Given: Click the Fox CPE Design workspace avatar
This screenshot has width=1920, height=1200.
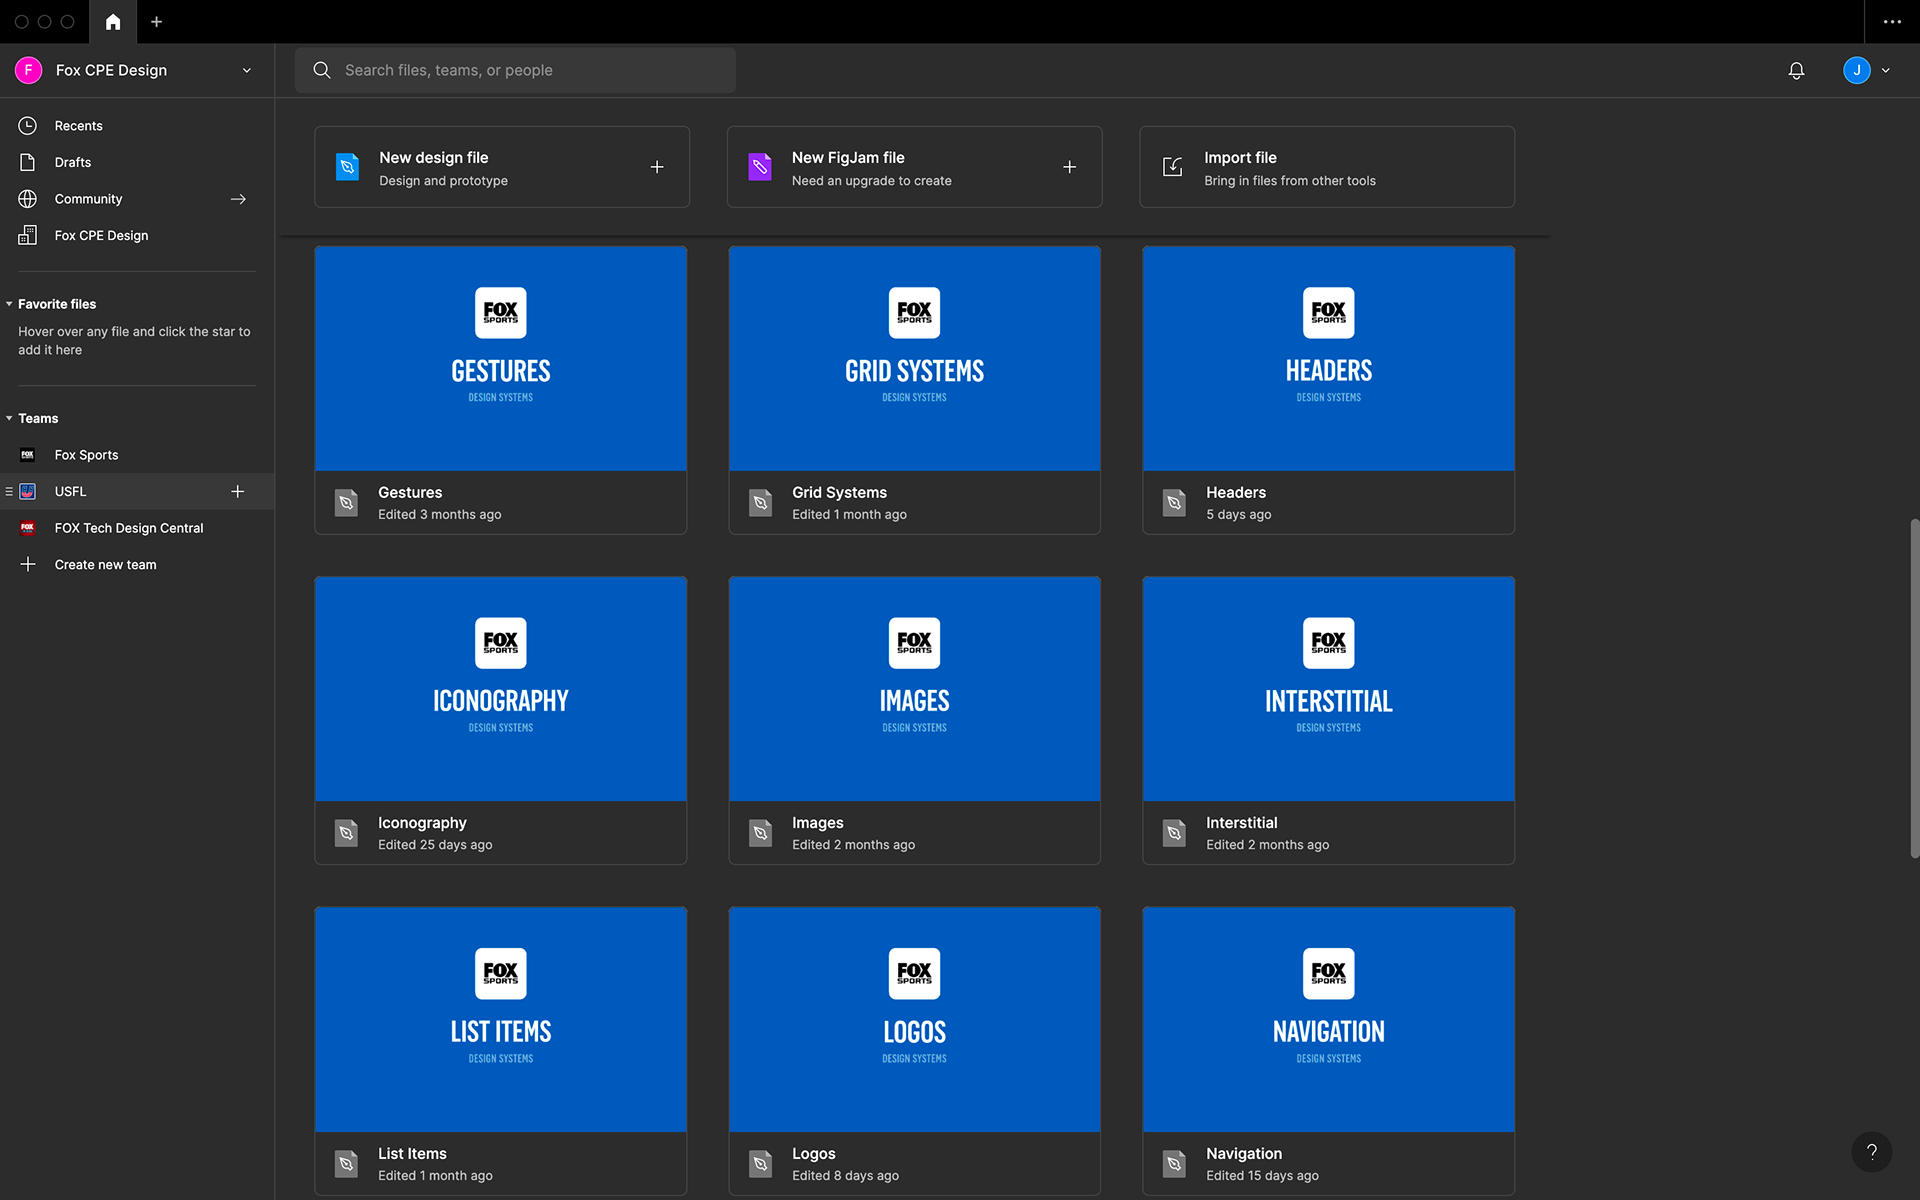Looking at the screenshot, I should pos(28,70).
